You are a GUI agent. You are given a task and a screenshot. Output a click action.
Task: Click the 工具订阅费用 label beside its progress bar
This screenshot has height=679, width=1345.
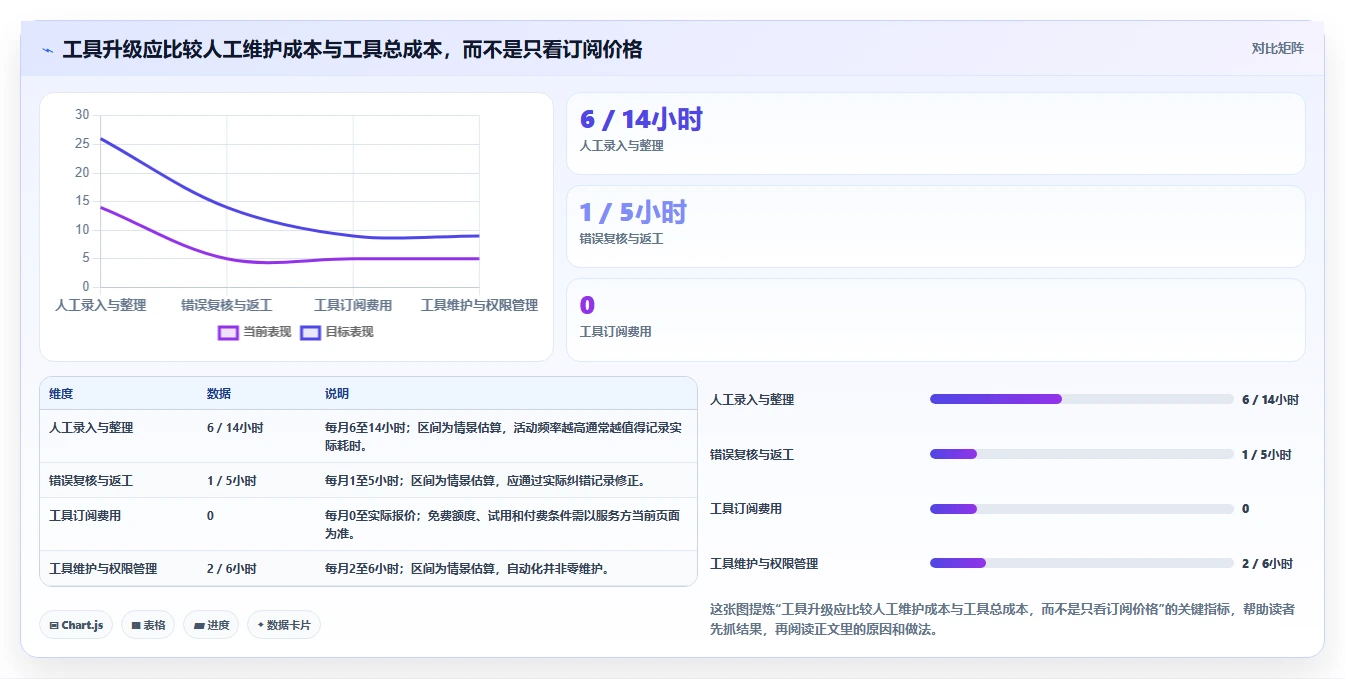(x=746, y=509)
